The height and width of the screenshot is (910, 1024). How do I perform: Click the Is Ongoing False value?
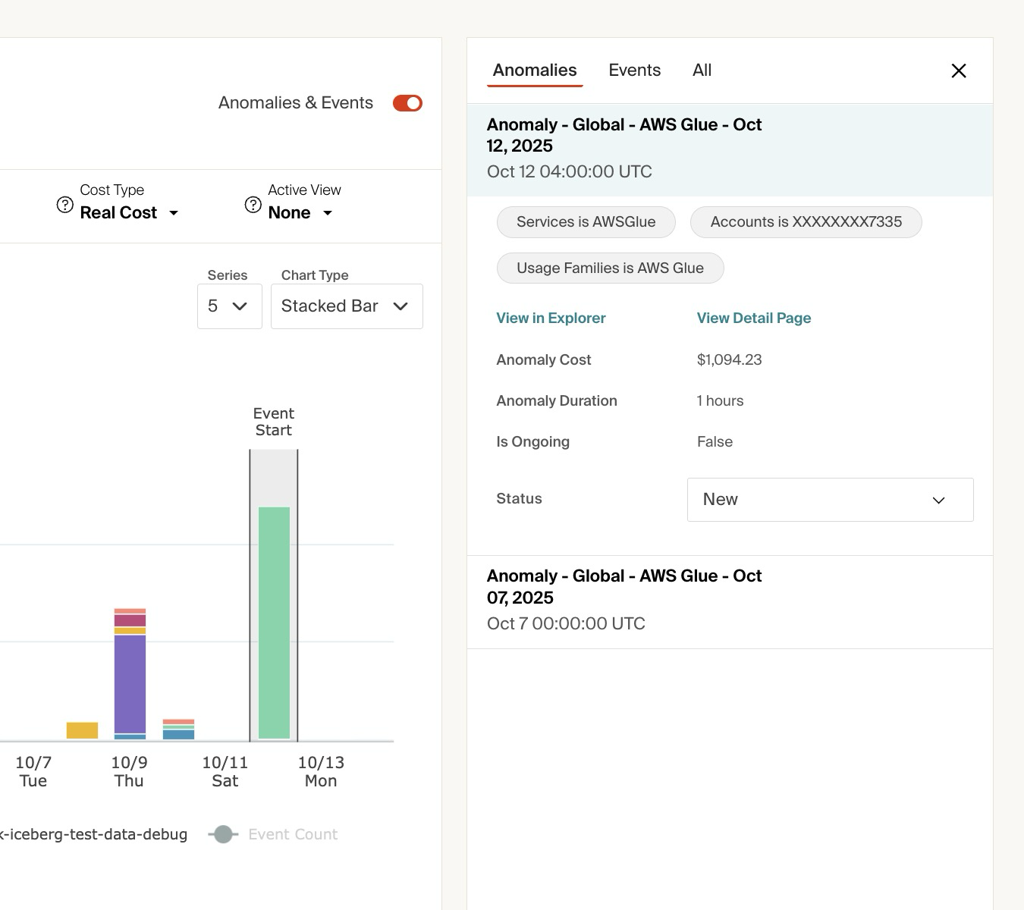tap(714, 442)
